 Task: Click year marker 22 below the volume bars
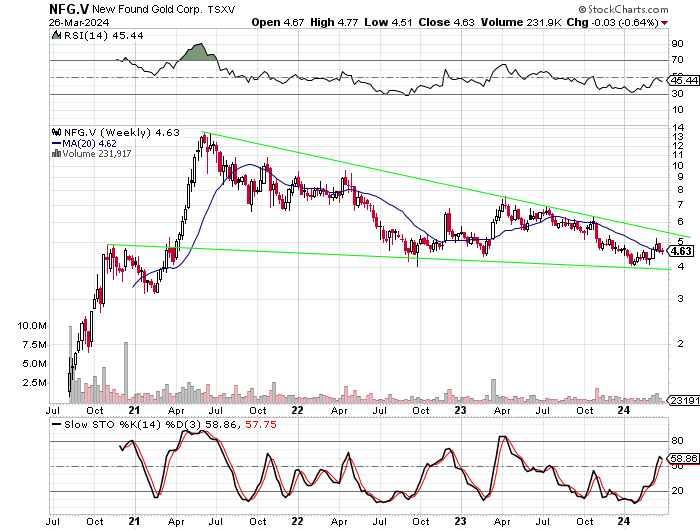pyautogui.click(x=297, y=410)
